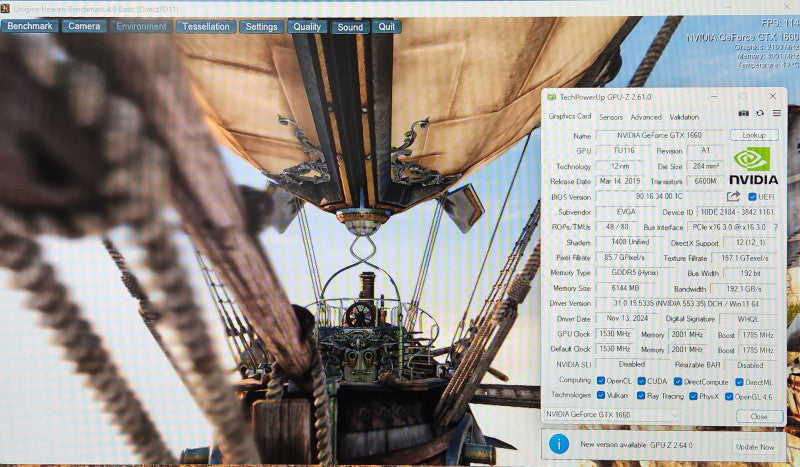The image size is (800, 467).
Task: Click the Close button in GPU-Z
Action: 759,416
